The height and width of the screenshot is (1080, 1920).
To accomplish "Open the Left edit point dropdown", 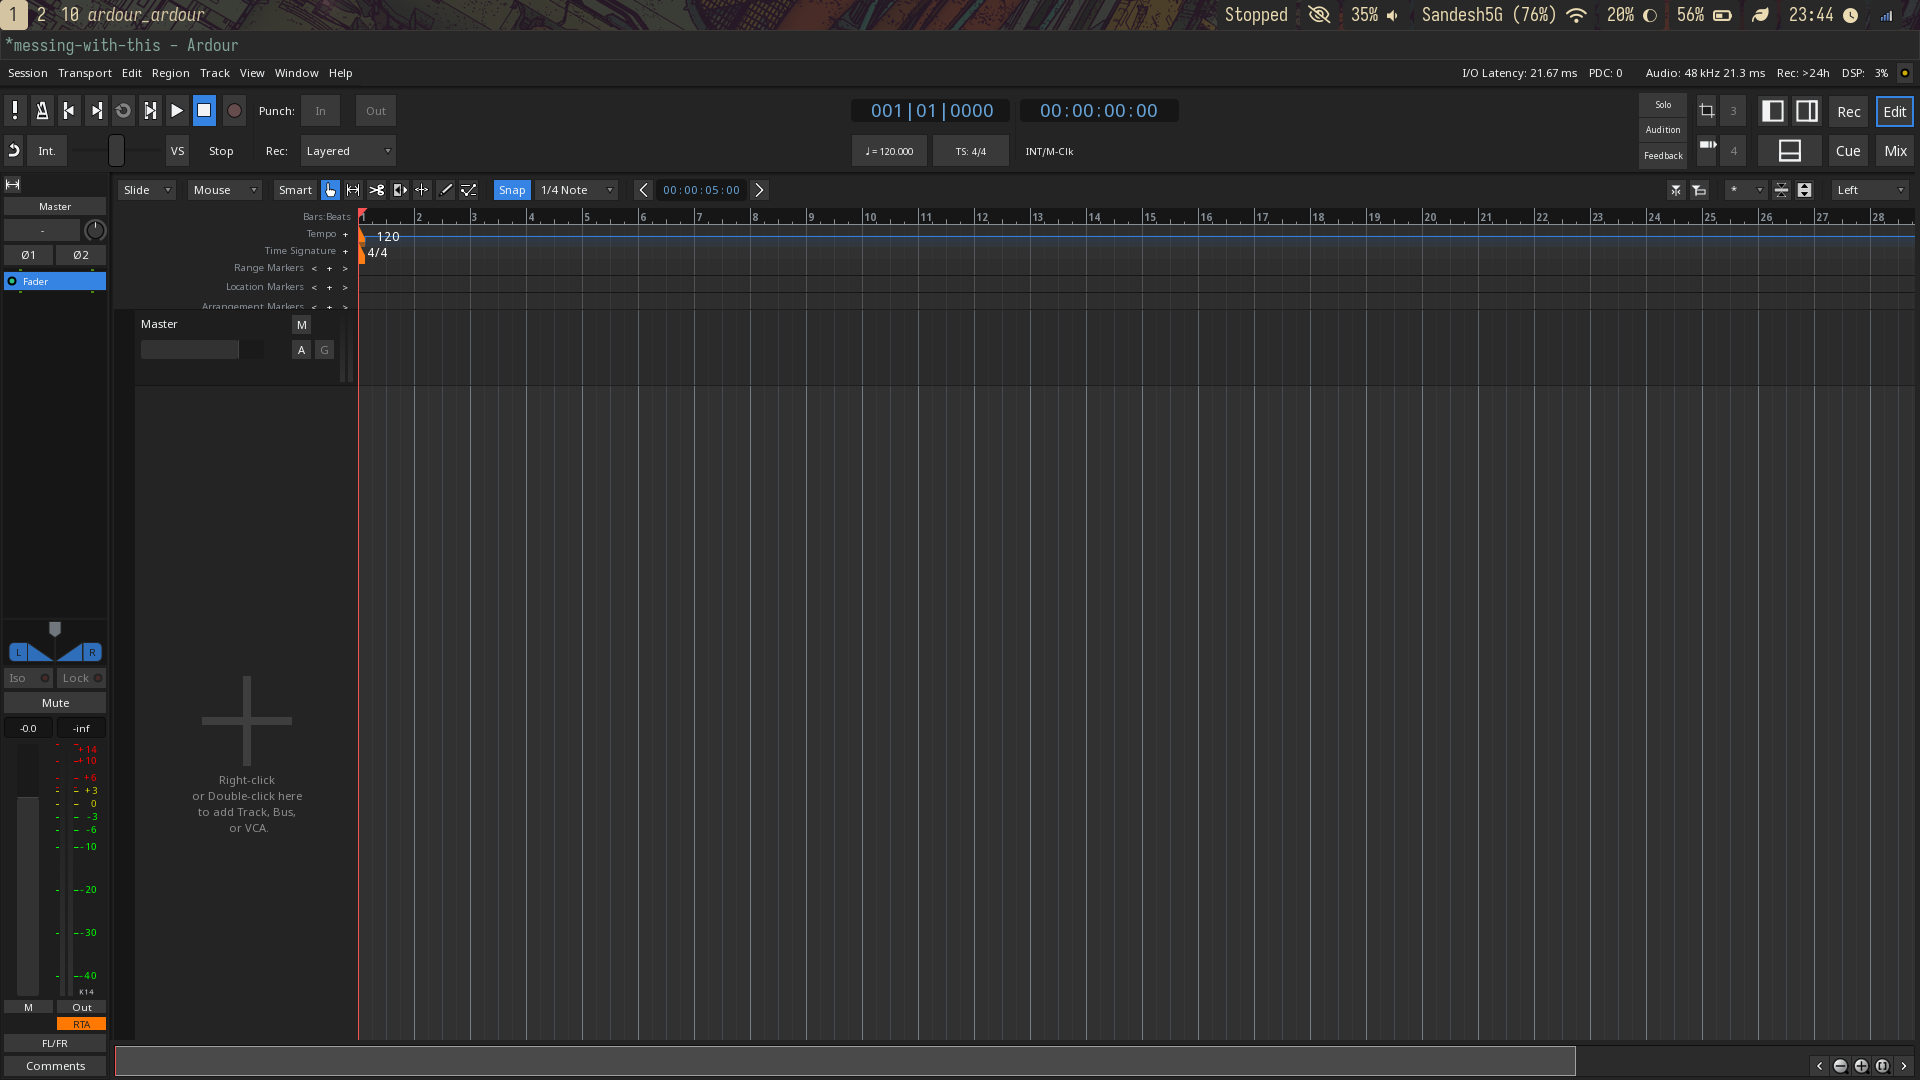I will (1871, 190).
